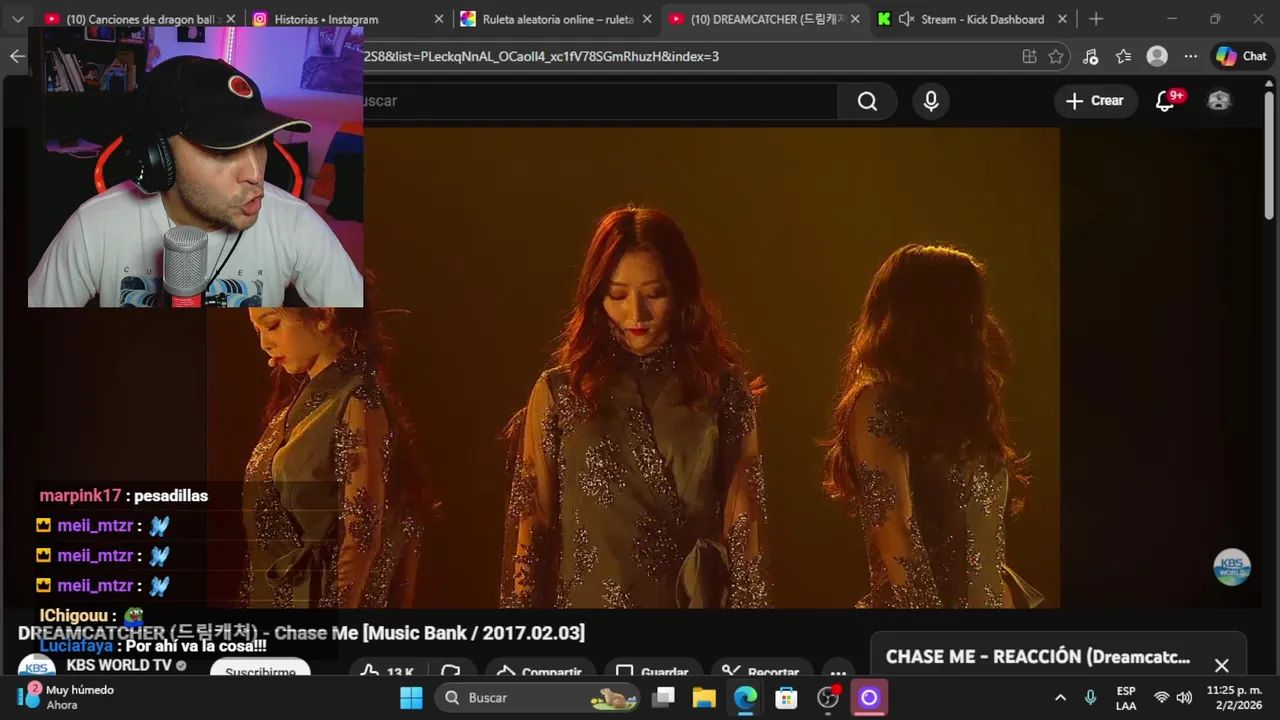The width and height of the screenshot is (1280, 720).
Task: Open Task View on taskbar
Action: 664,698
